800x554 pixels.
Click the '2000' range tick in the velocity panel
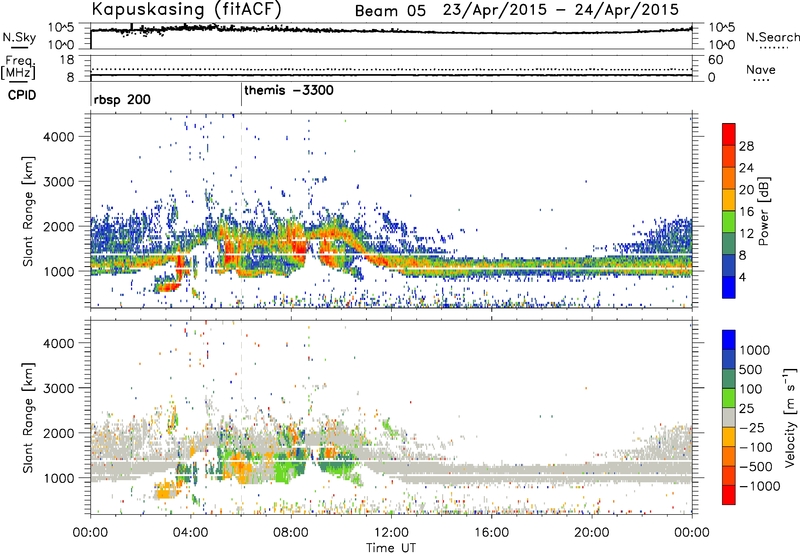click(x=59, y=433)
